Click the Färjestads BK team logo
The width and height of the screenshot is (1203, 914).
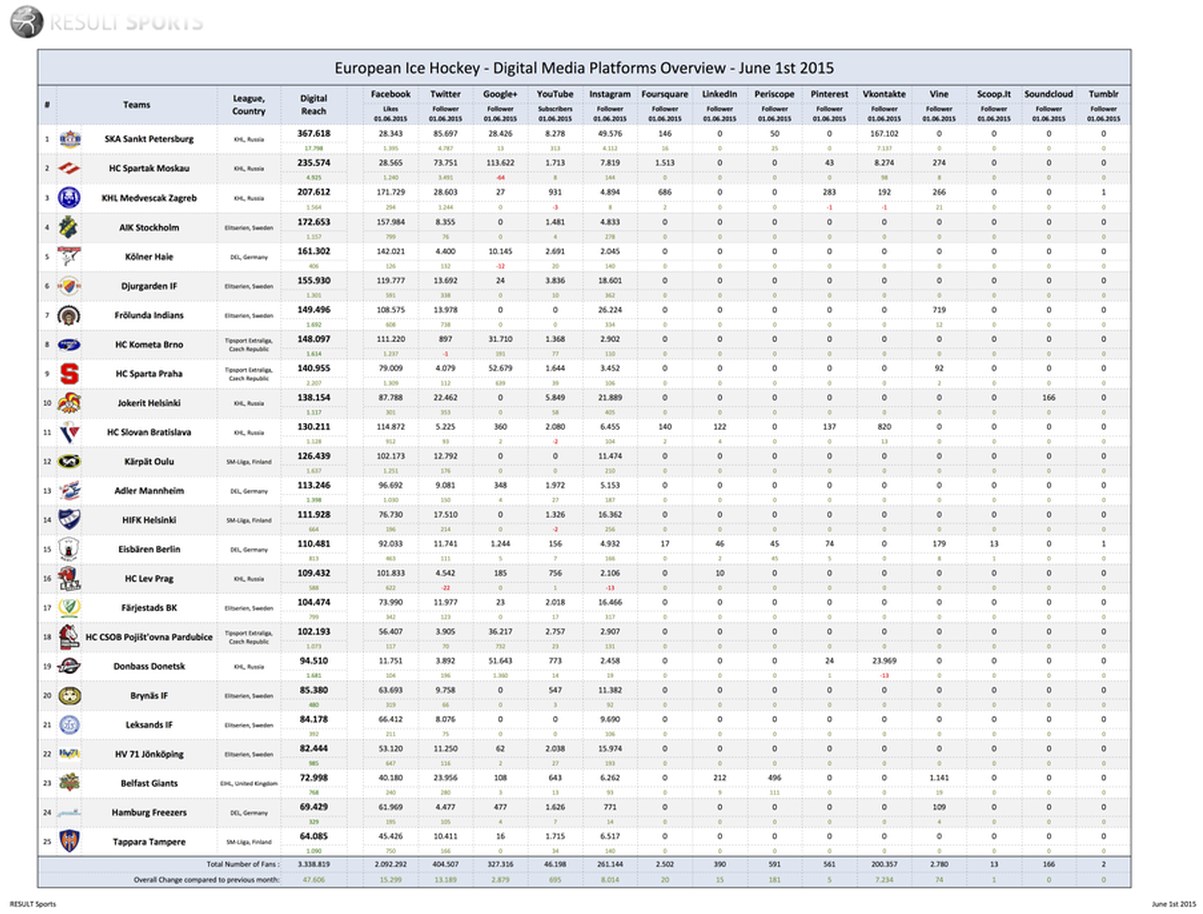pyautogui.click(x=69, y=609)
